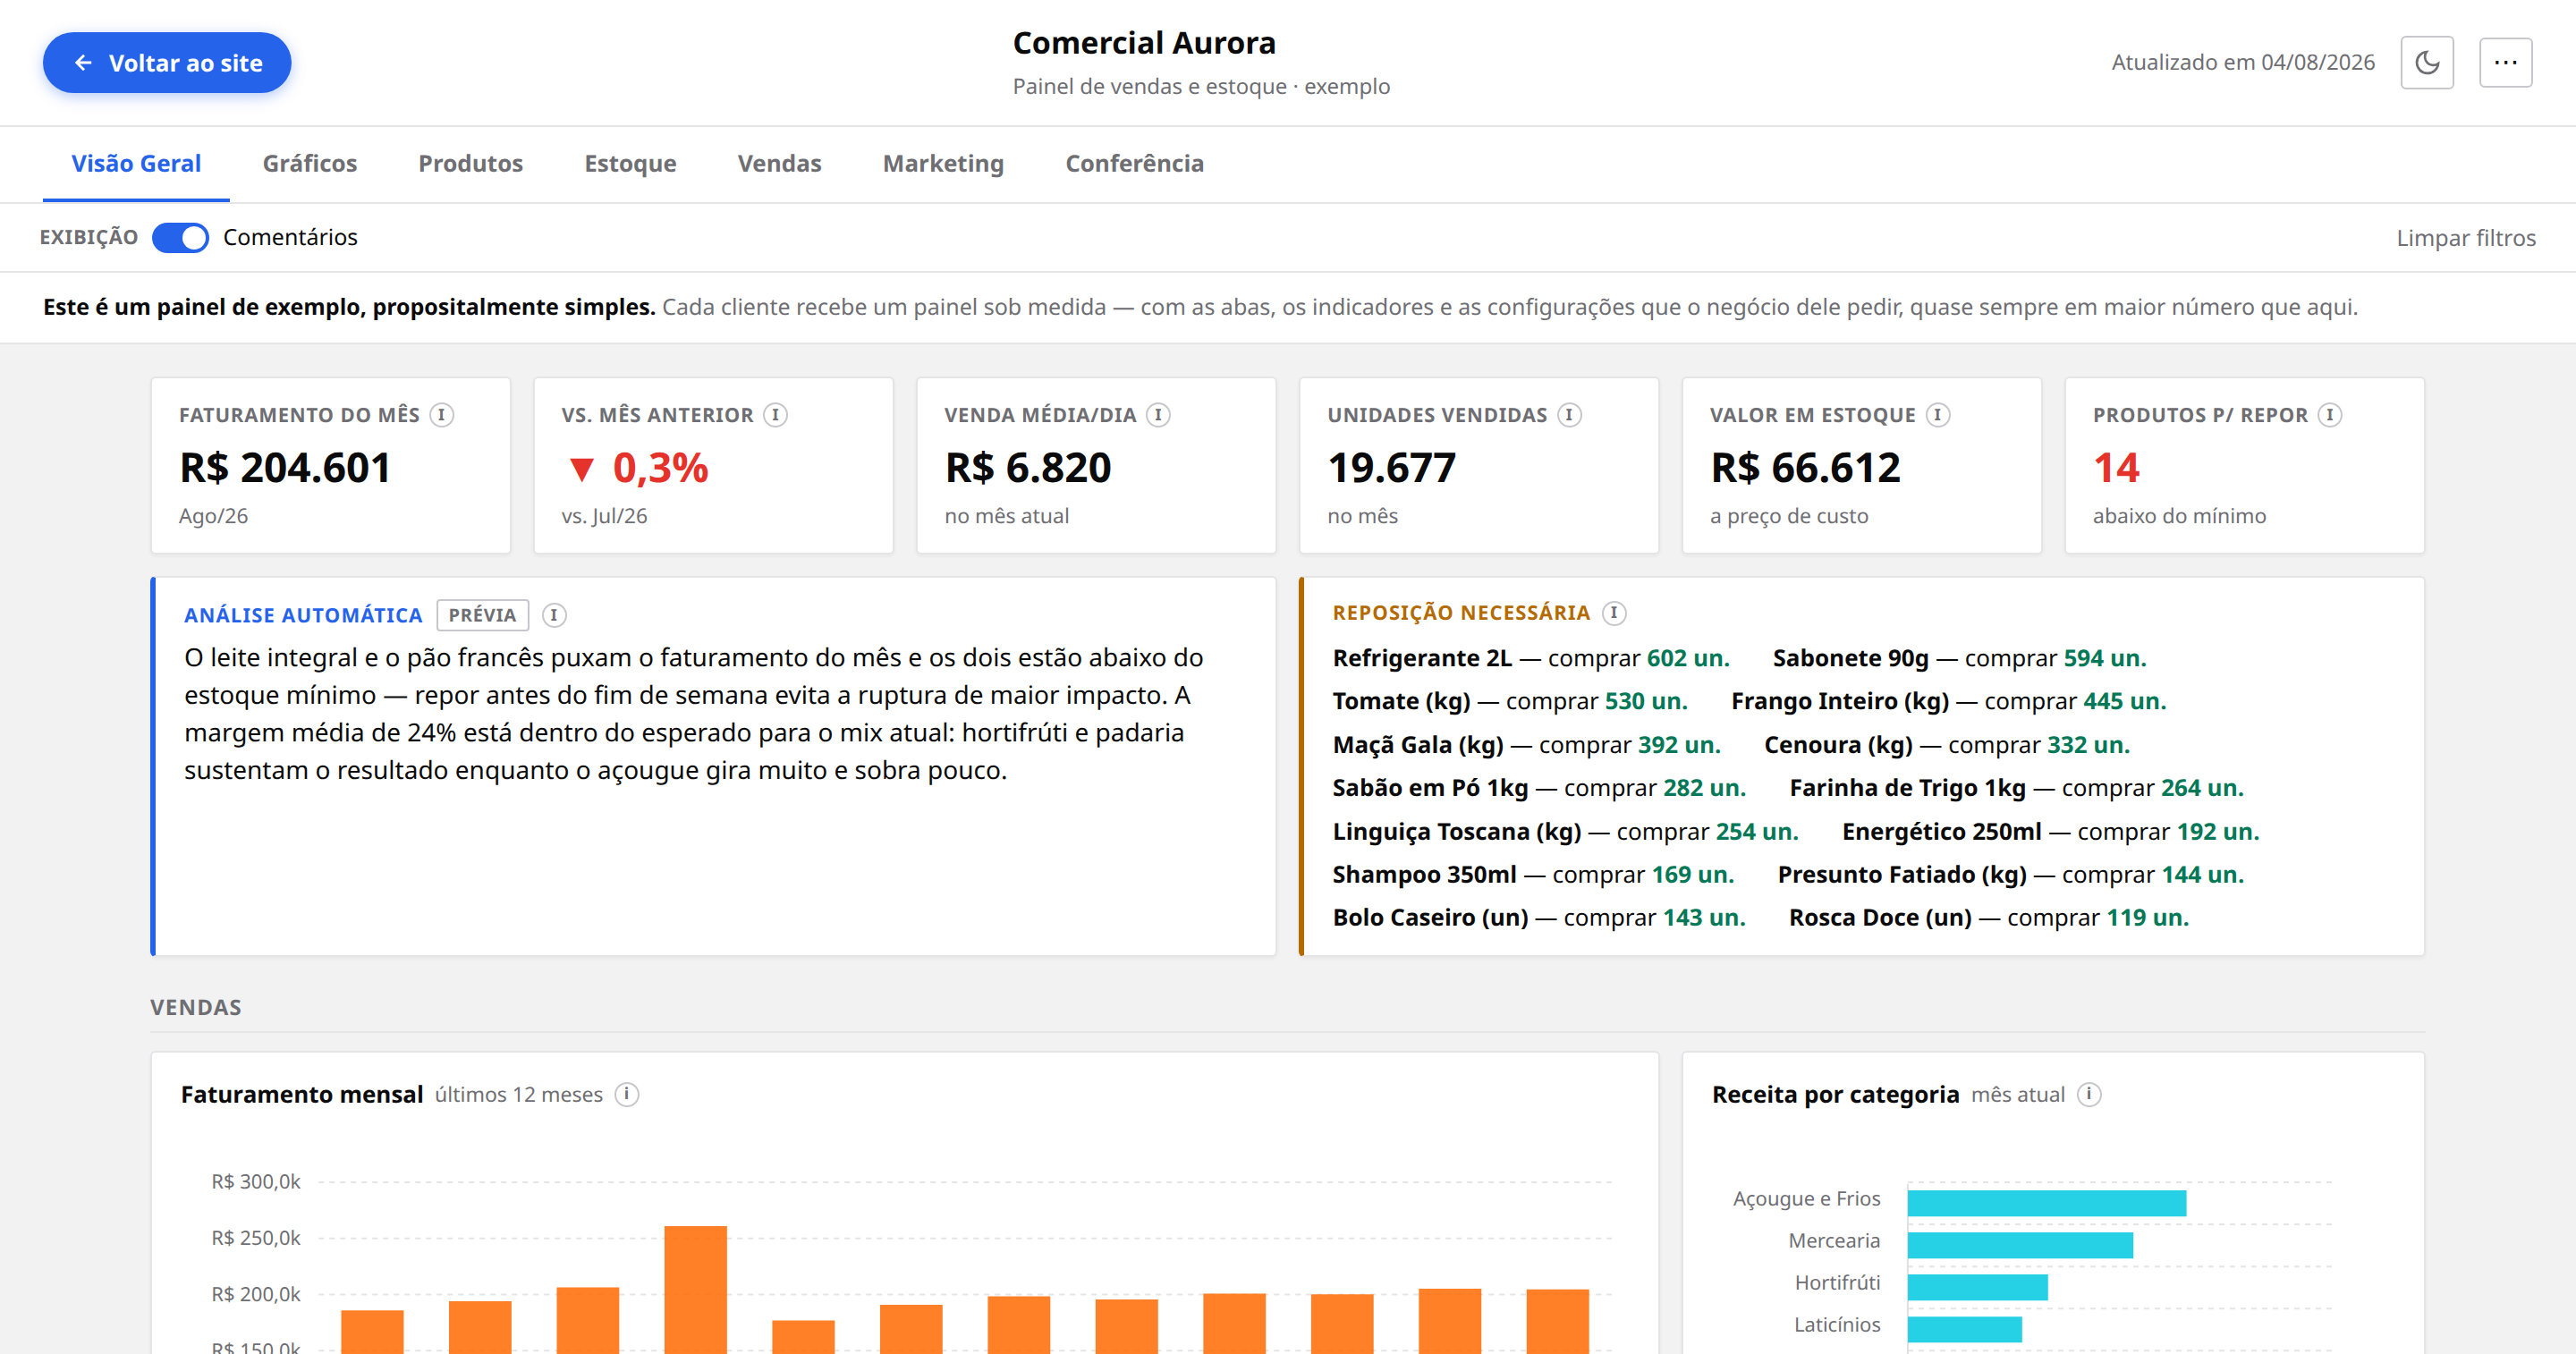Viewport: 2576px width, 1354px height.
Task: Click Maçã Gala (kg) restock item
Action: coord(1527,745)
